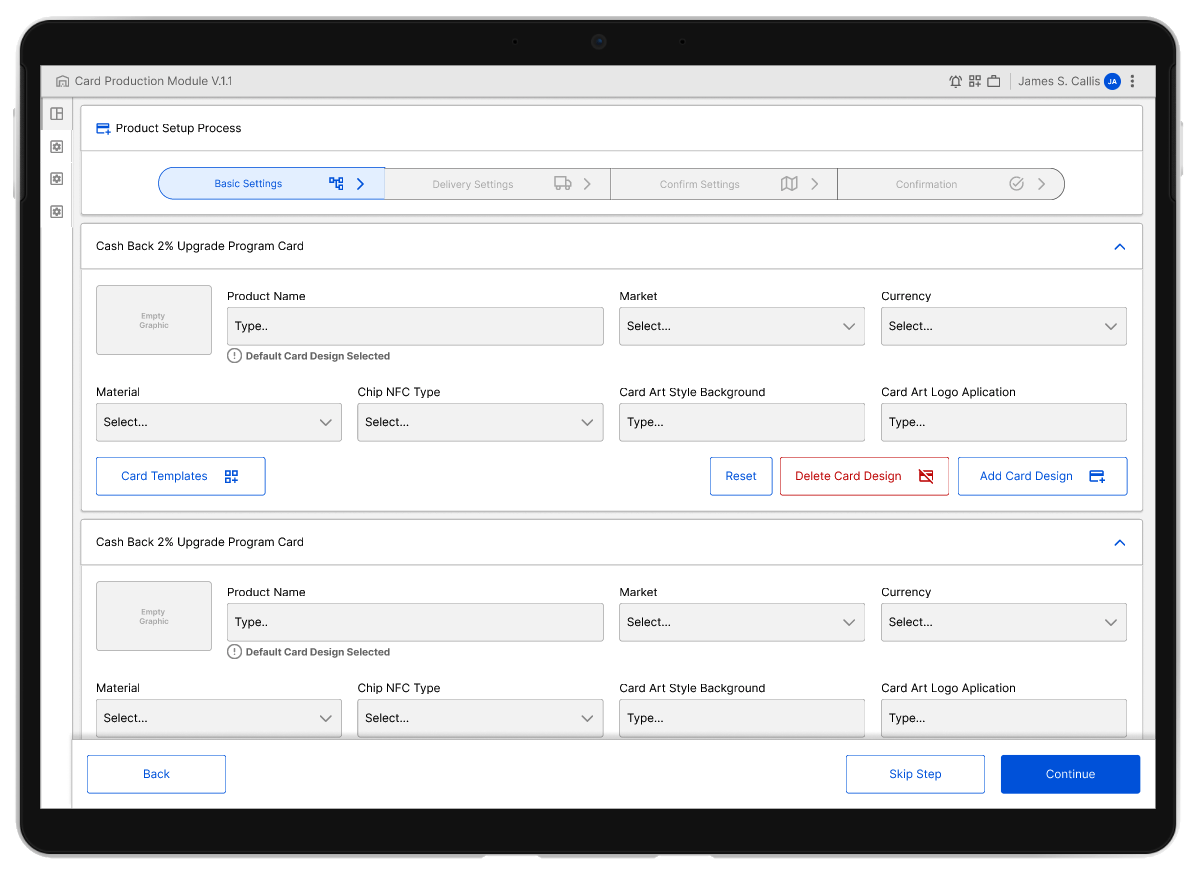Open the Currency dropdown in first card
The image size is (1193, 874).
pos(1003,326)
